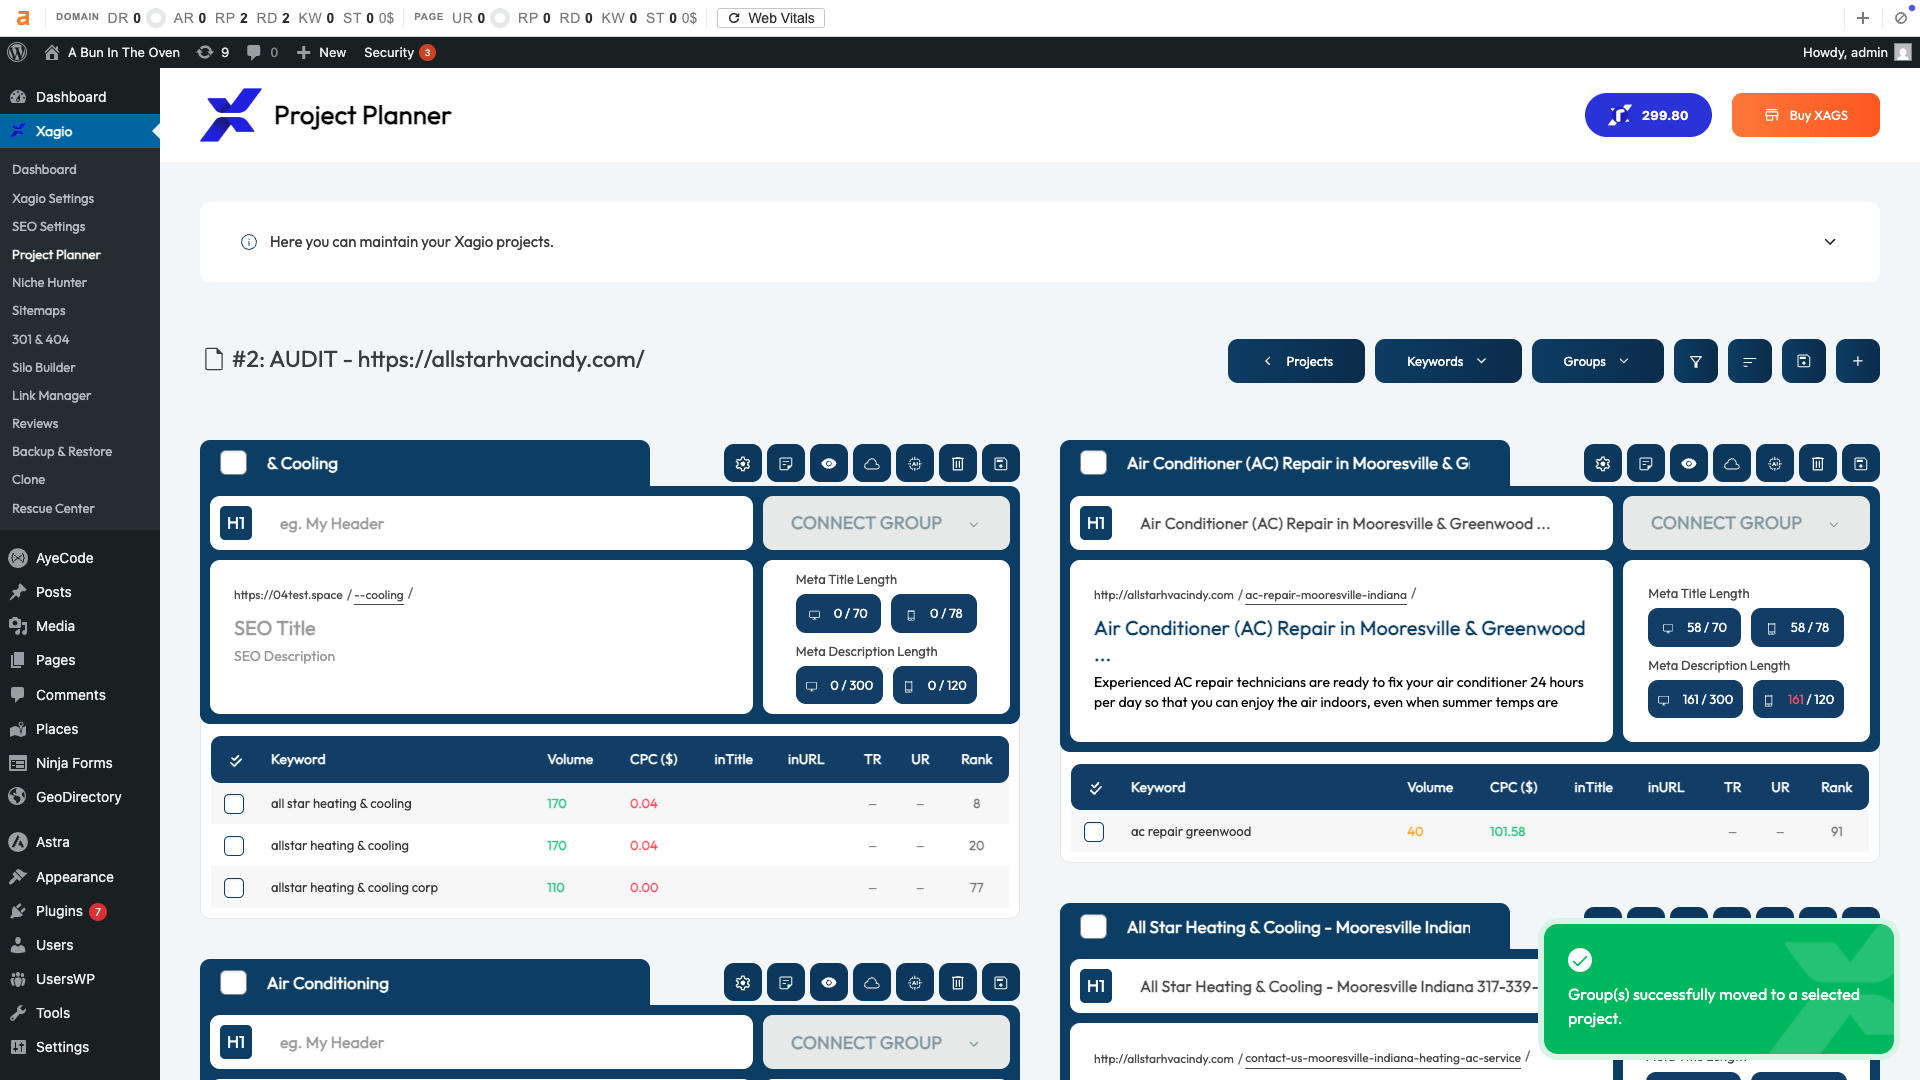Open notes icon for & Cooling group
Screen dimensions: 1920x1080
pyautogui.click(x=786, y=464)
